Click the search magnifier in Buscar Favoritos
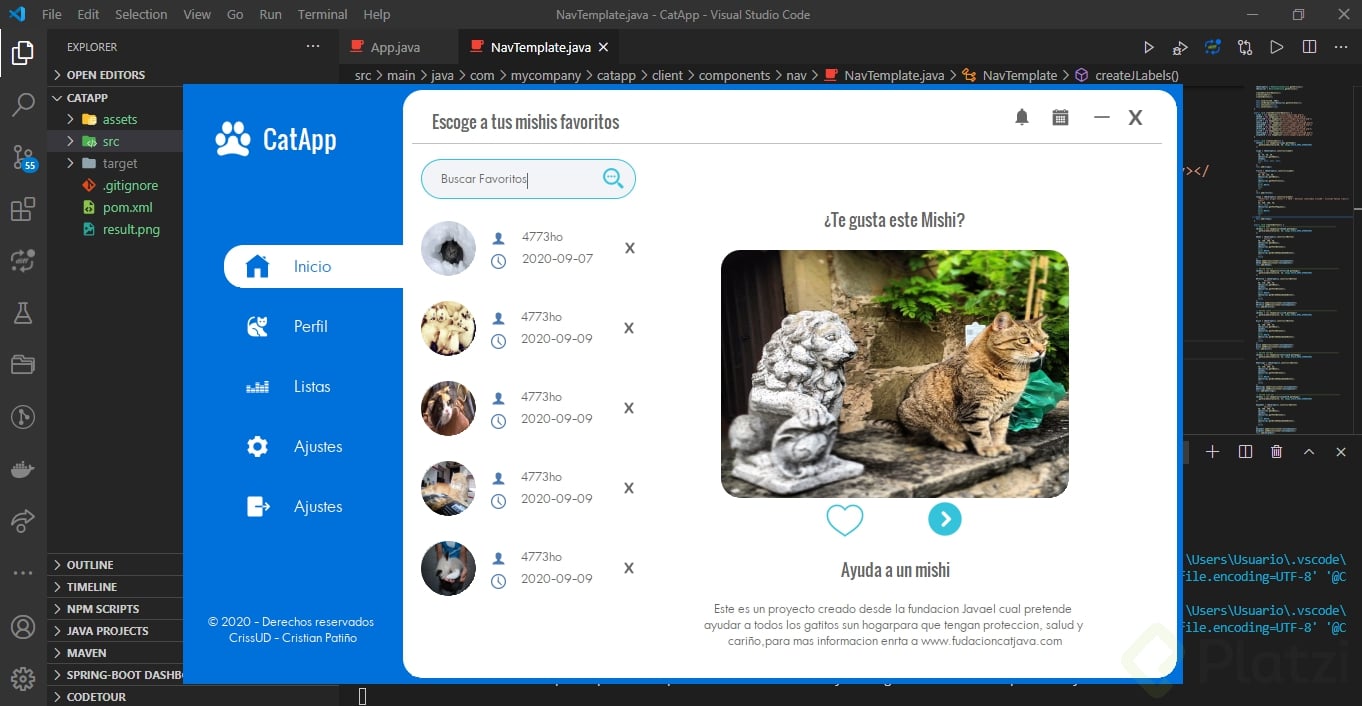1362x706 pixels. (x=613, y=178)
